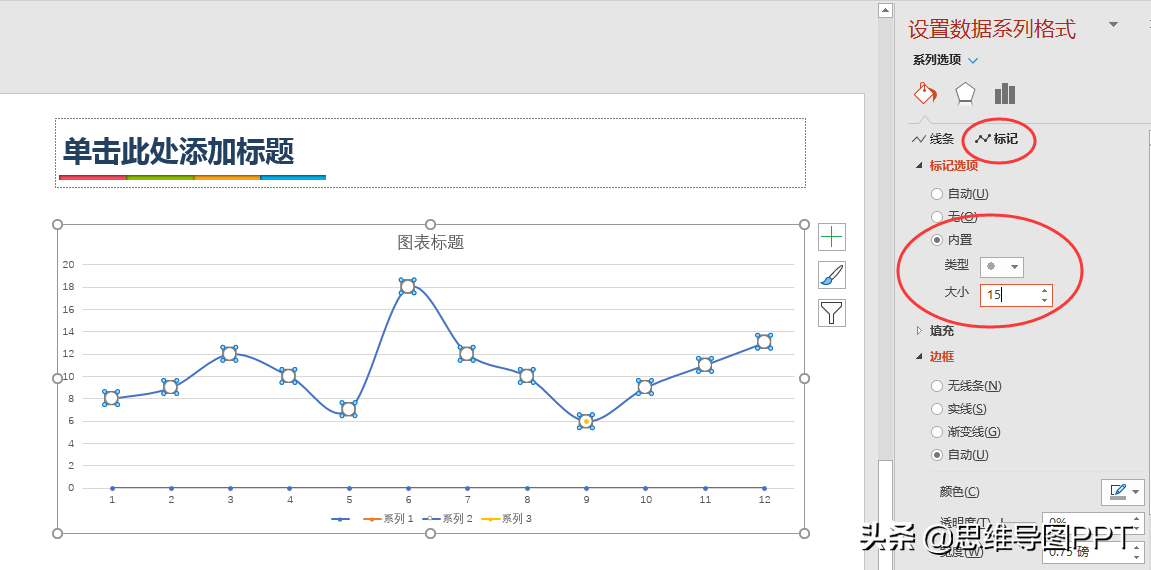This screenshot has width=1151, height=570.
Task: Switch to the 标记 marker tab
Action: pos(997,139)
